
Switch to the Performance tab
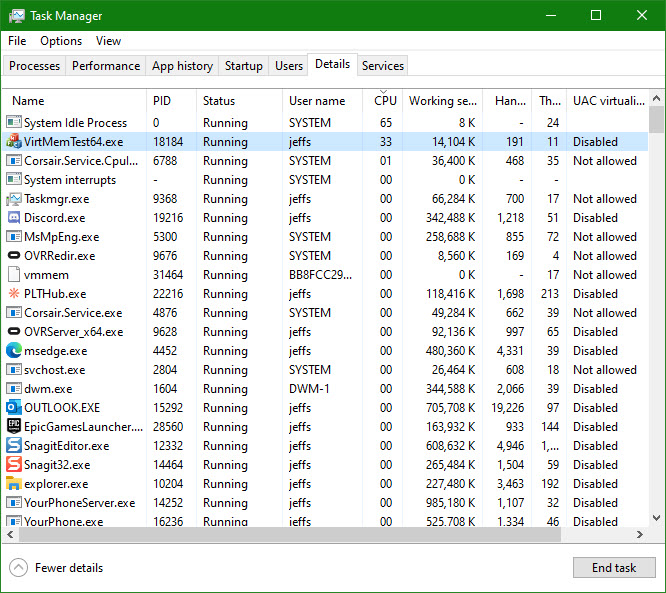pyautogui.click(x=106, y=66)
